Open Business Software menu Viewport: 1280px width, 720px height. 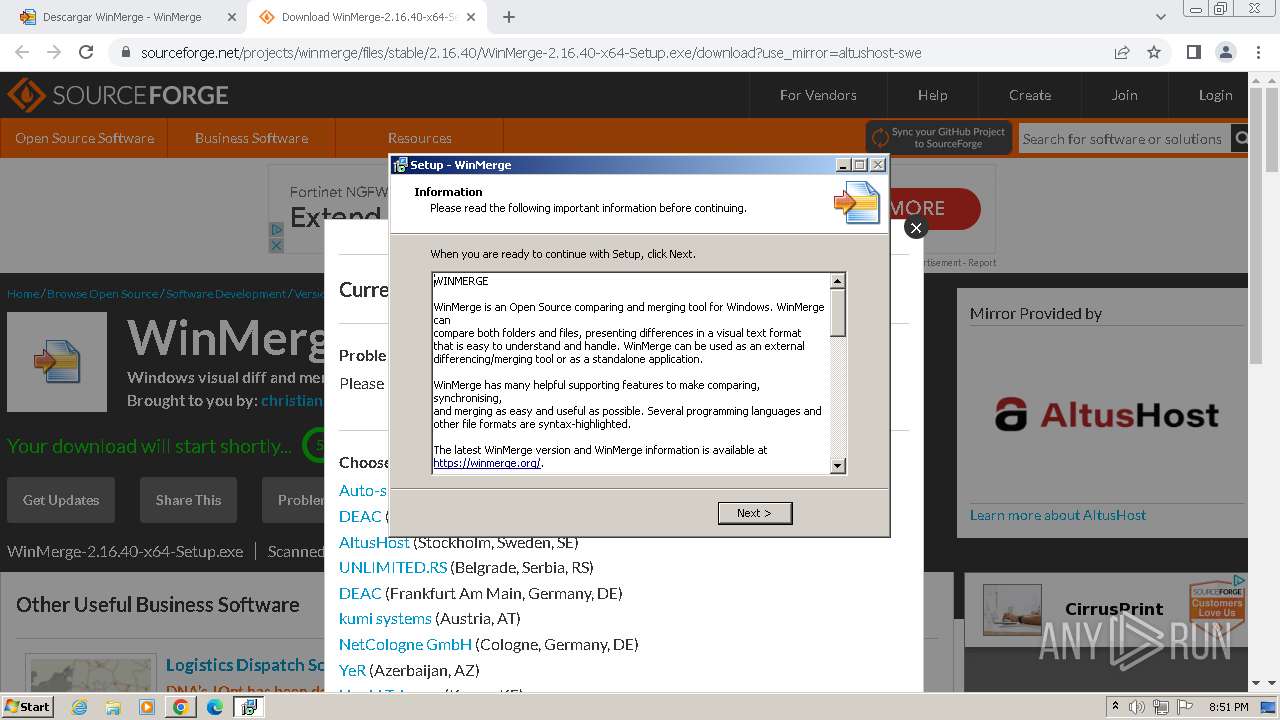coord(251,138)
